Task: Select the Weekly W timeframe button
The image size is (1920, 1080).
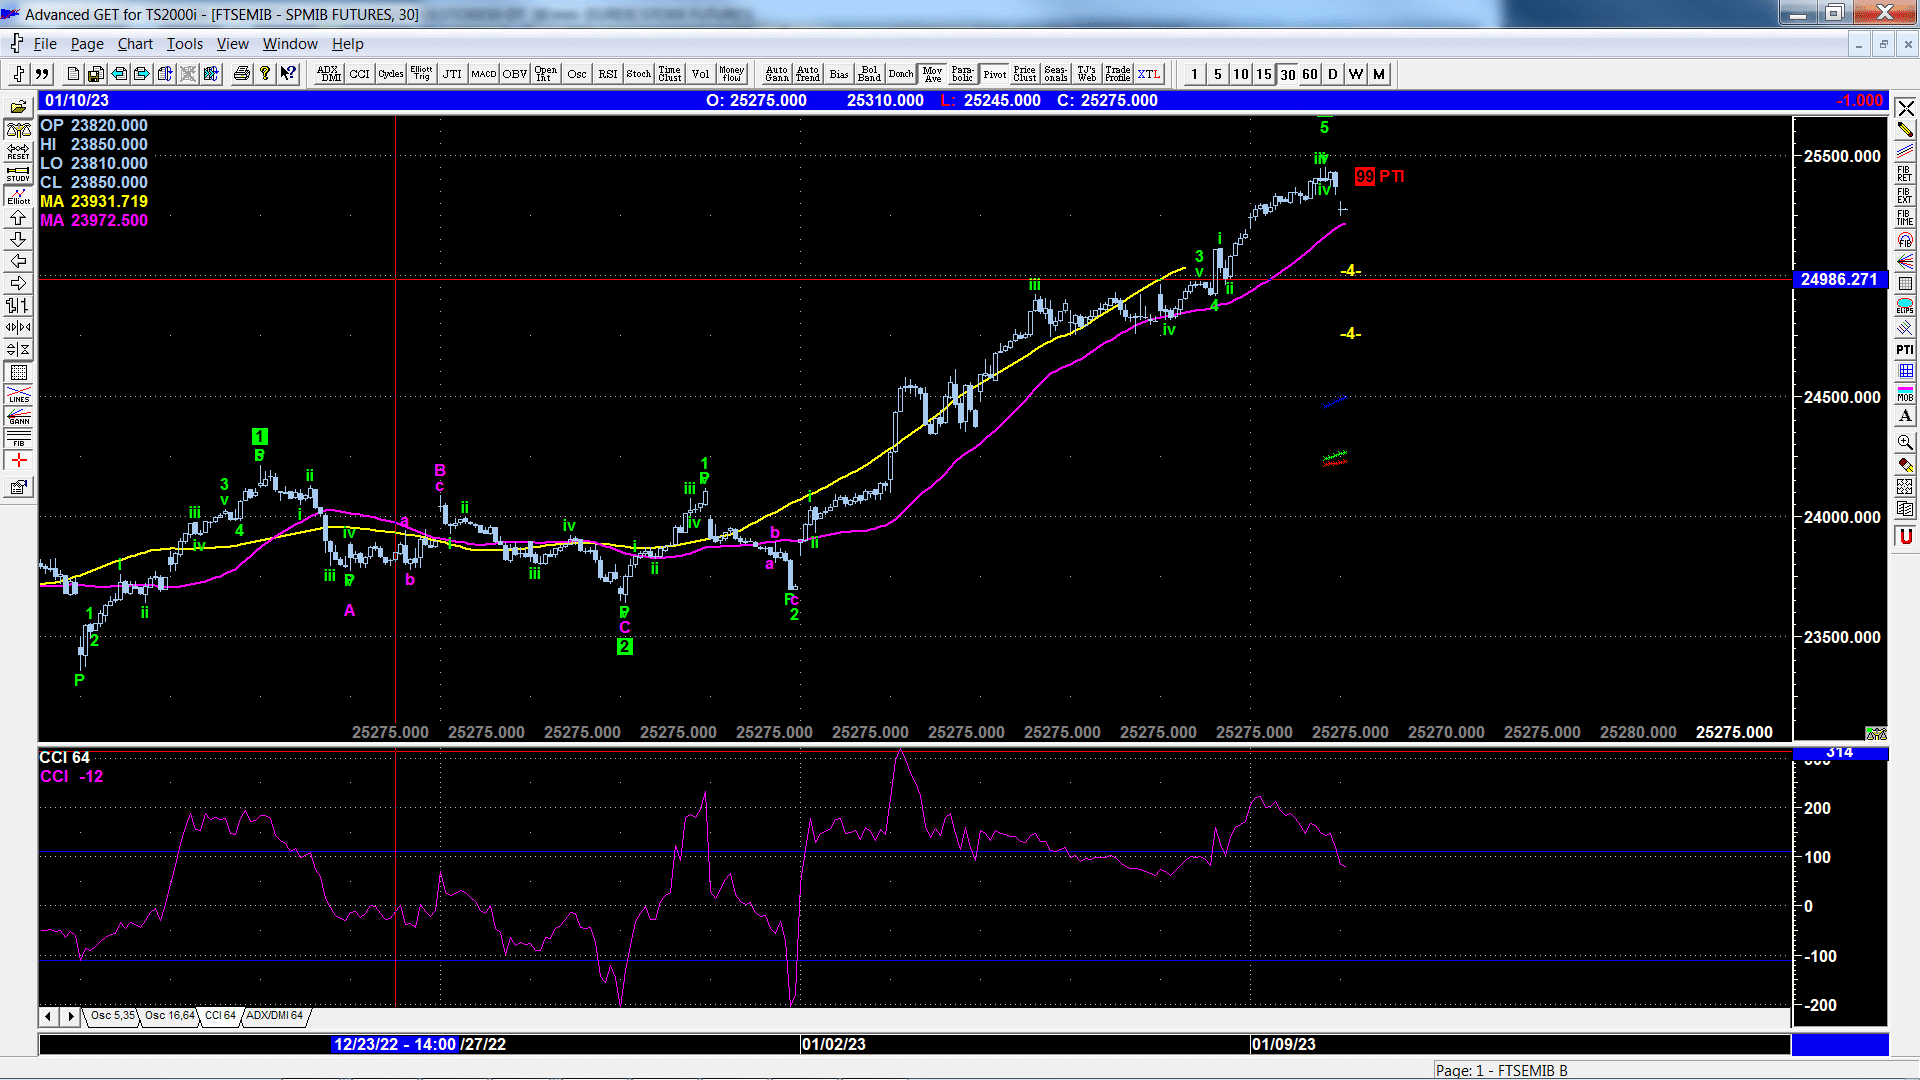Action: pos(1356,74)
